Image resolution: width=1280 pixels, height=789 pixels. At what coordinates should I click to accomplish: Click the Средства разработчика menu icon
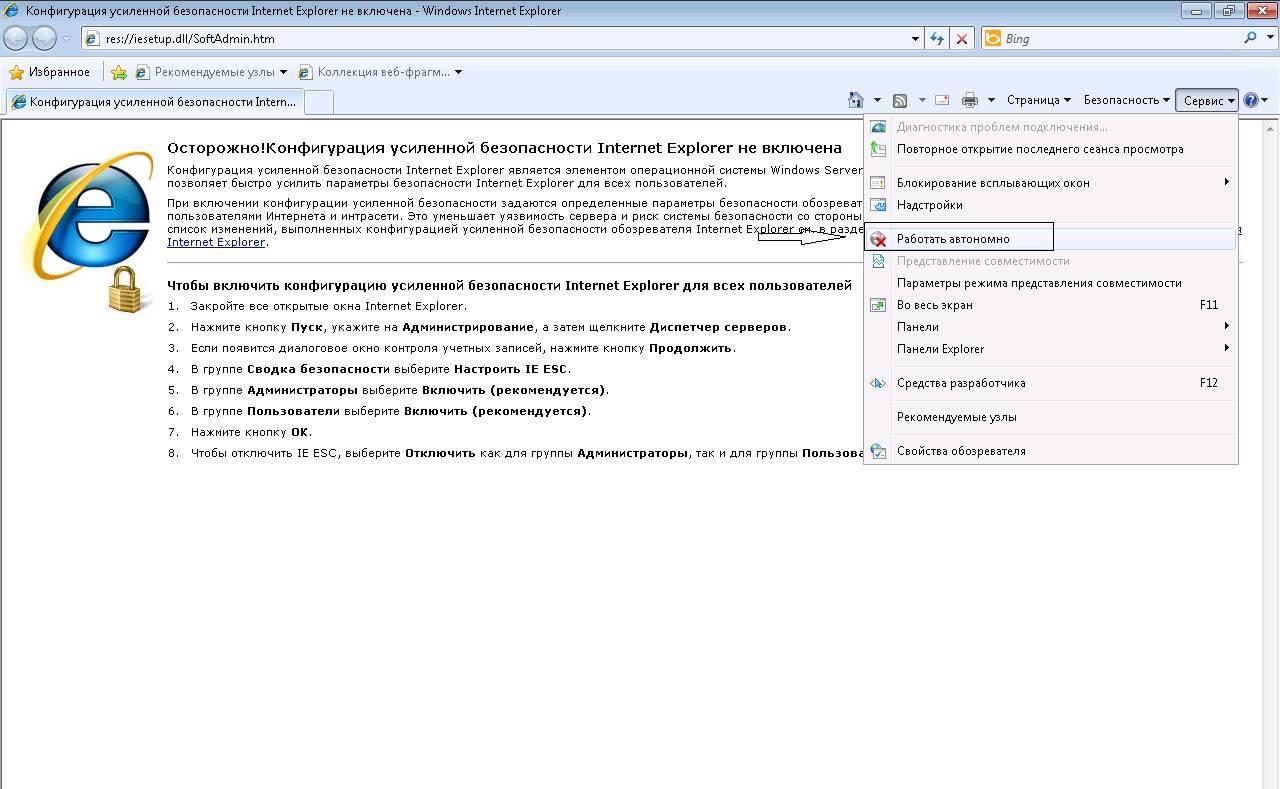click(878, 383)
